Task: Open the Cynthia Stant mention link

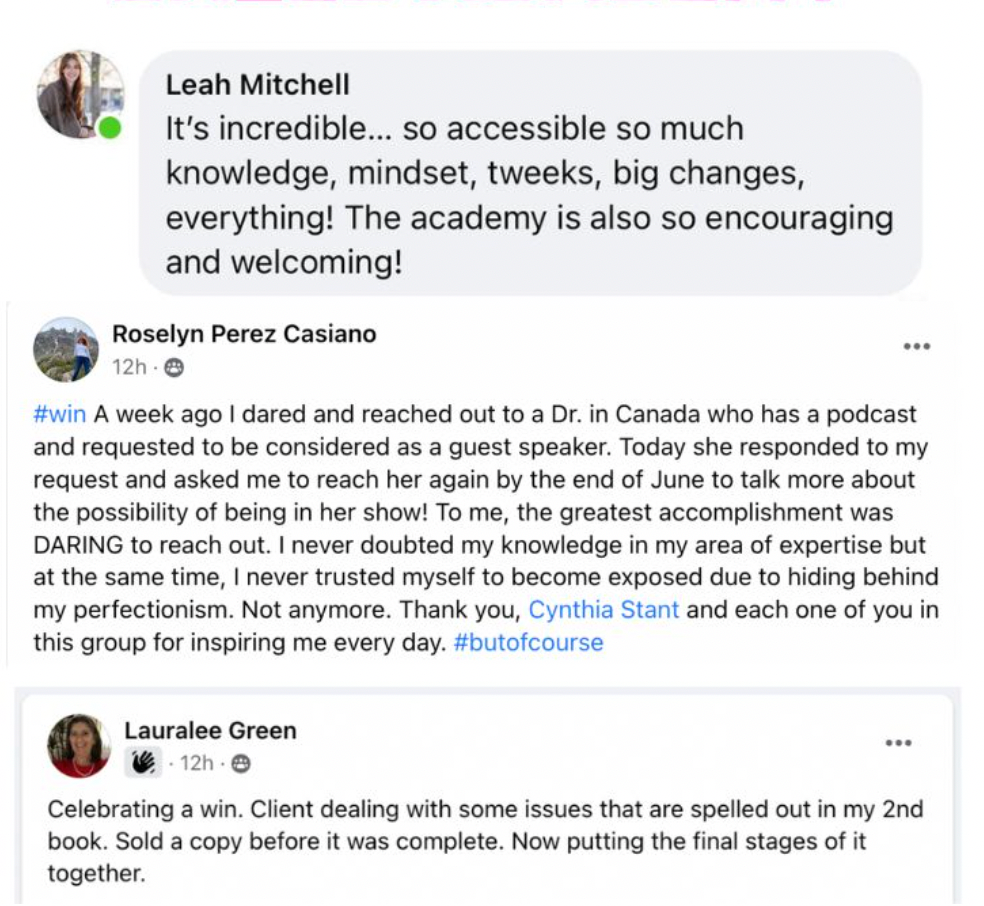Action: (603, 609)
